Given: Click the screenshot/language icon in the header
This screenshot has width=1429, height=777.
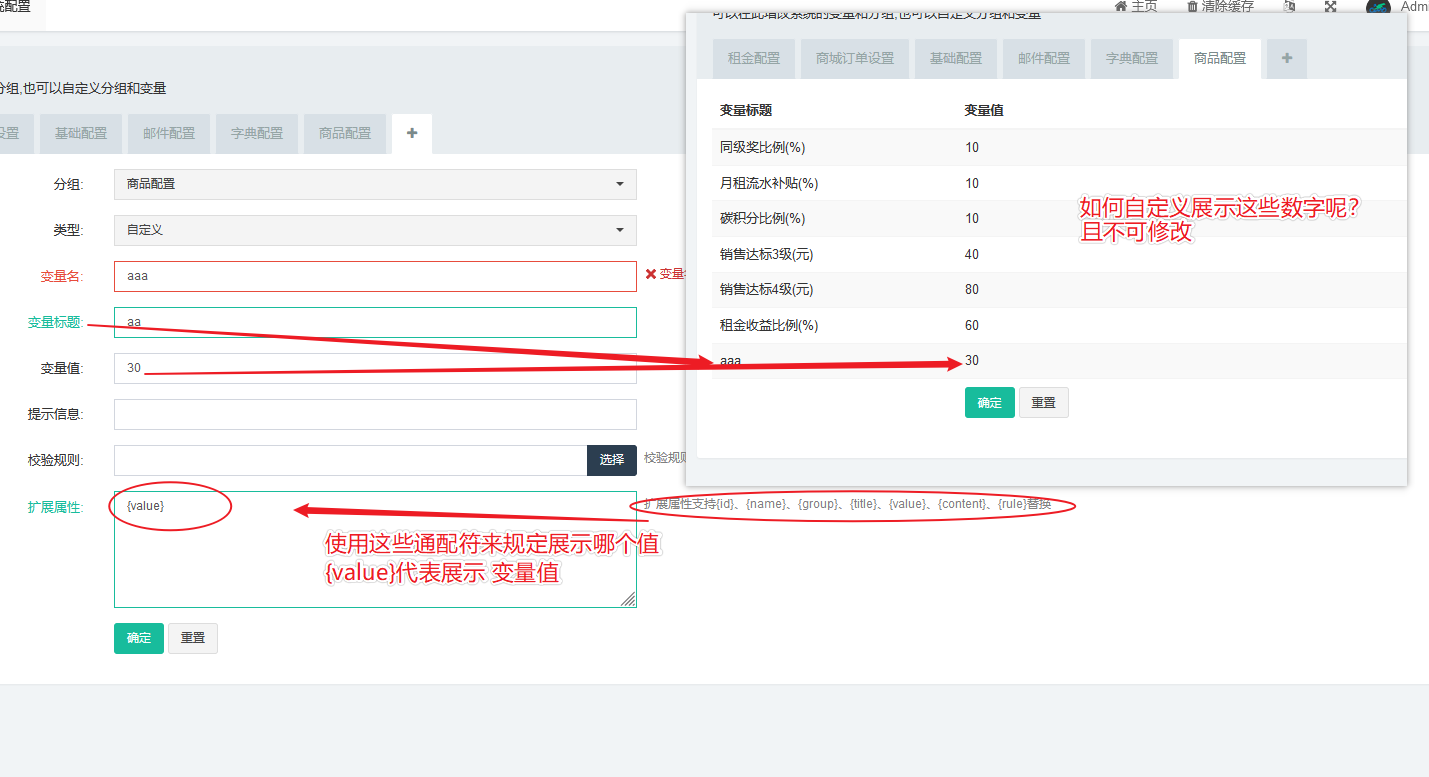Looking at the screenshot, I should coord(1289,7).
